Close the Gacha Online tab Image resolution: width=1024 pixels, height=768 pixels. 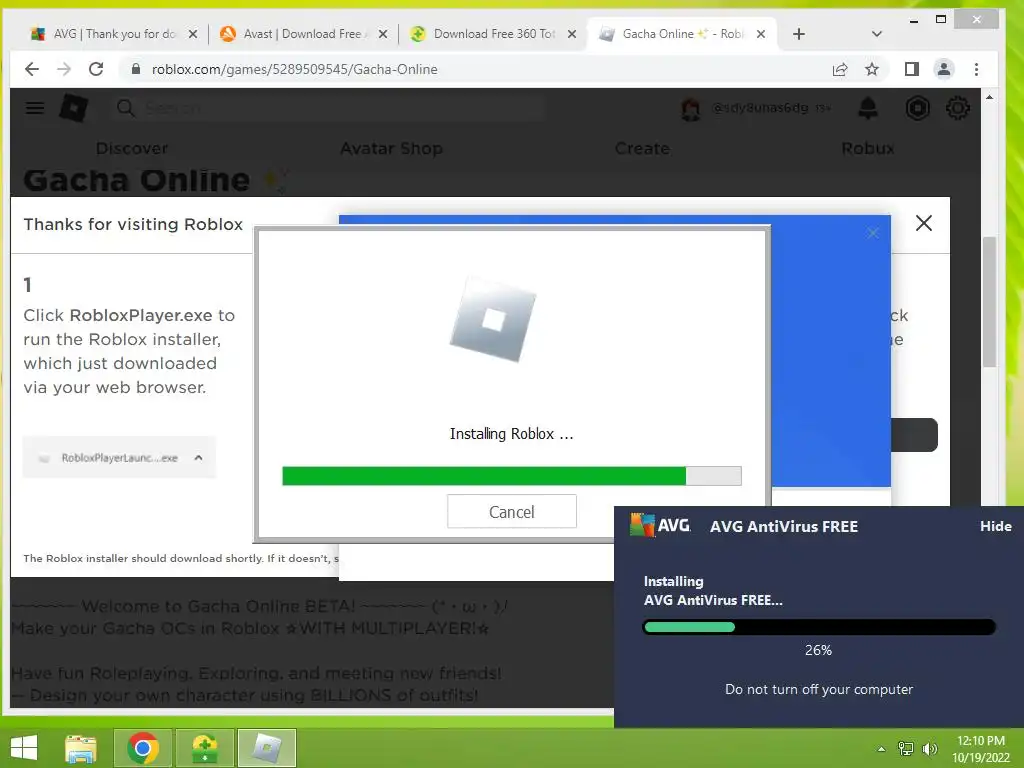761,34
